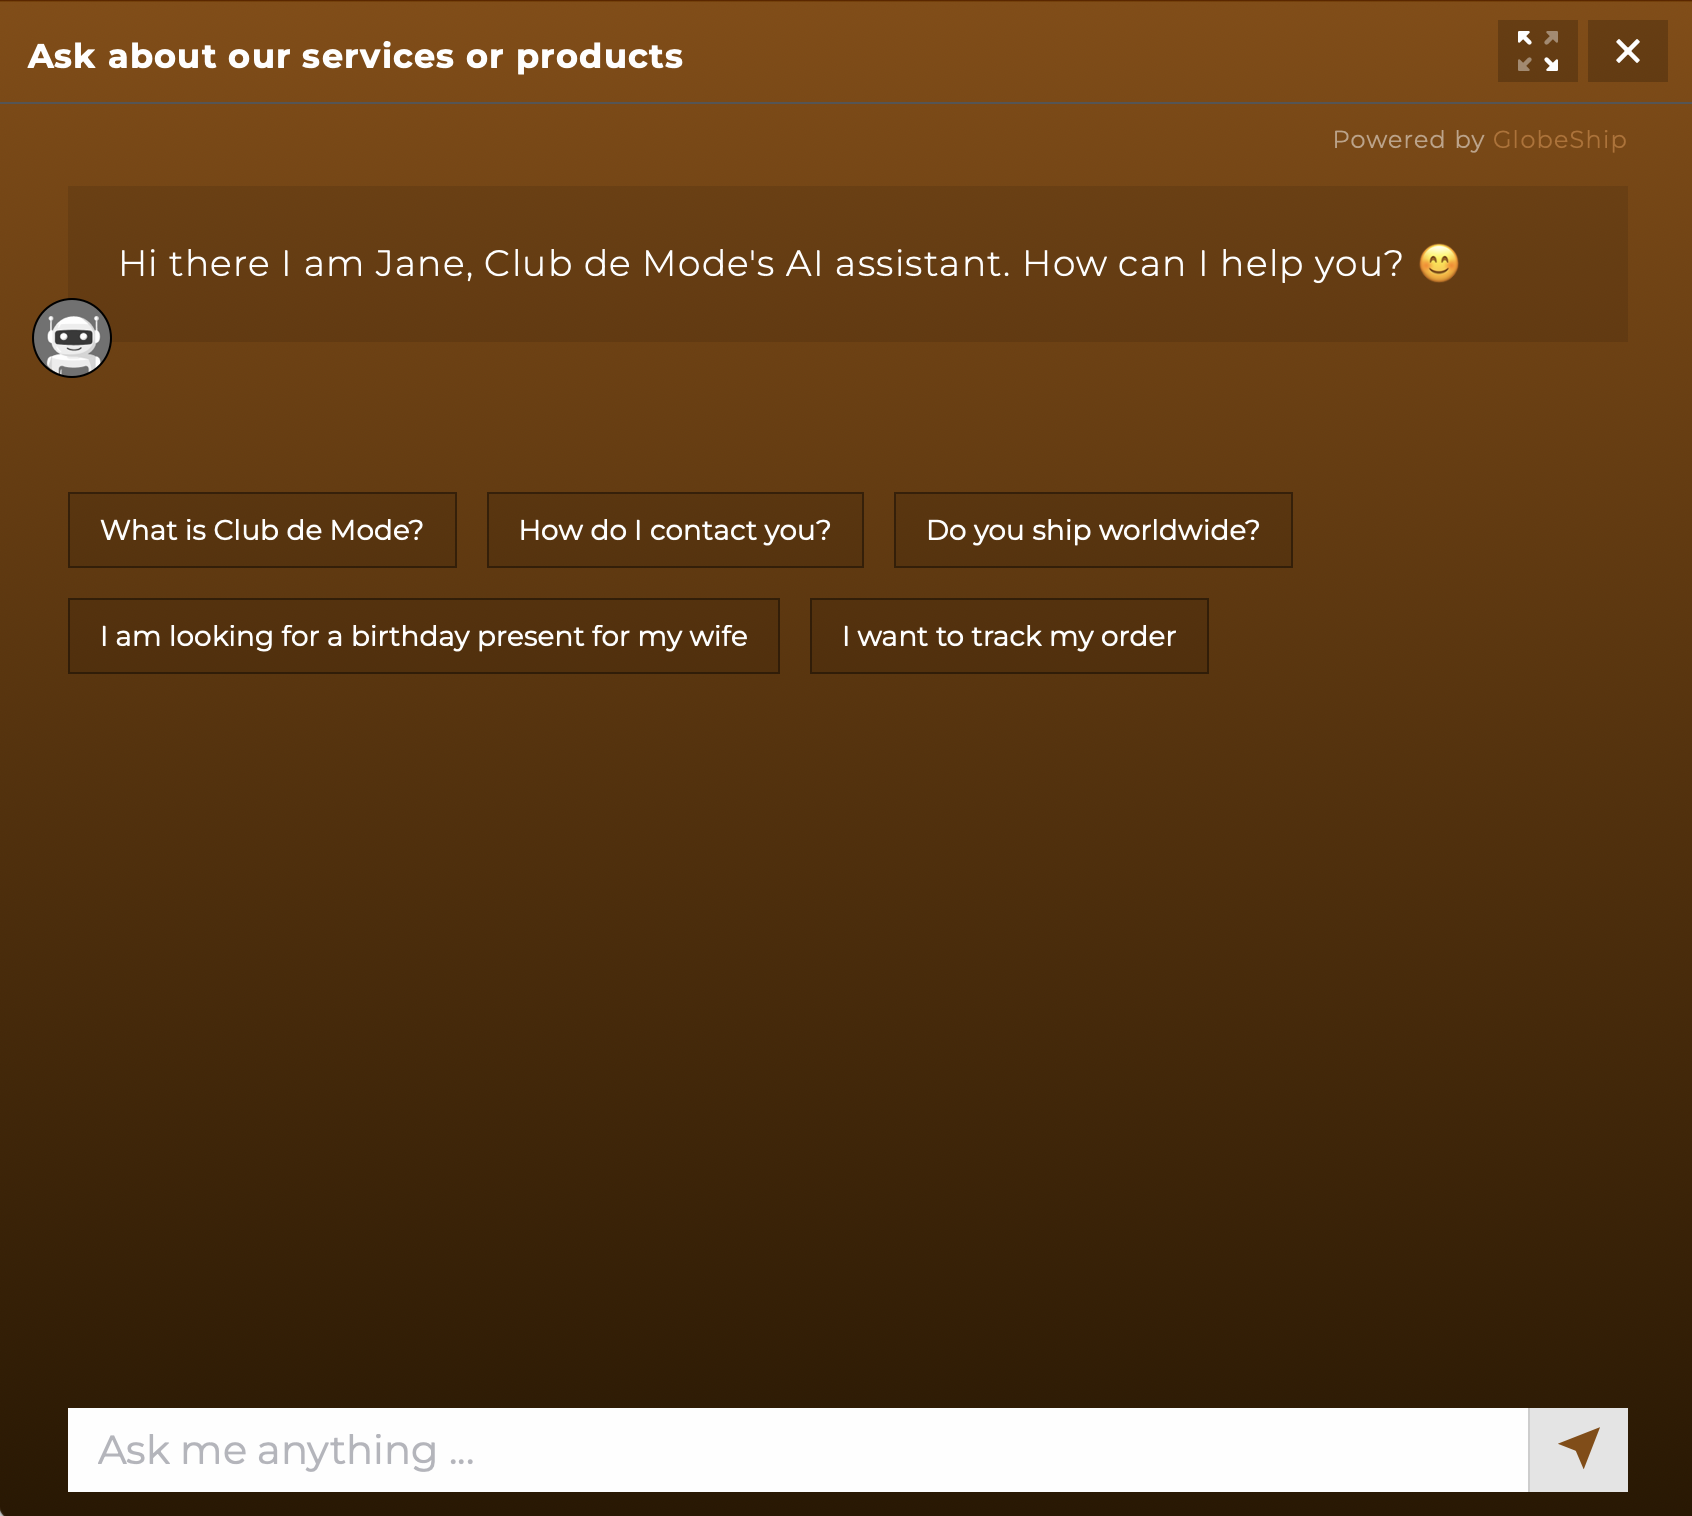Click Jane's greeting message bubble
Viewport: 1692px width, 1516px height.
[848, 264]
